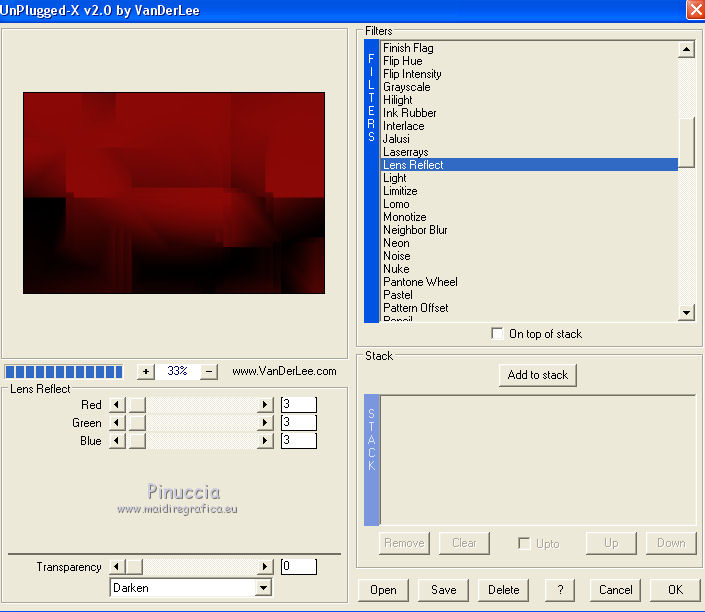This screenshot has height=612, width=705.
Task: Select the Laserrays filter
Action: pyautogui.click(x=529, y=152)
